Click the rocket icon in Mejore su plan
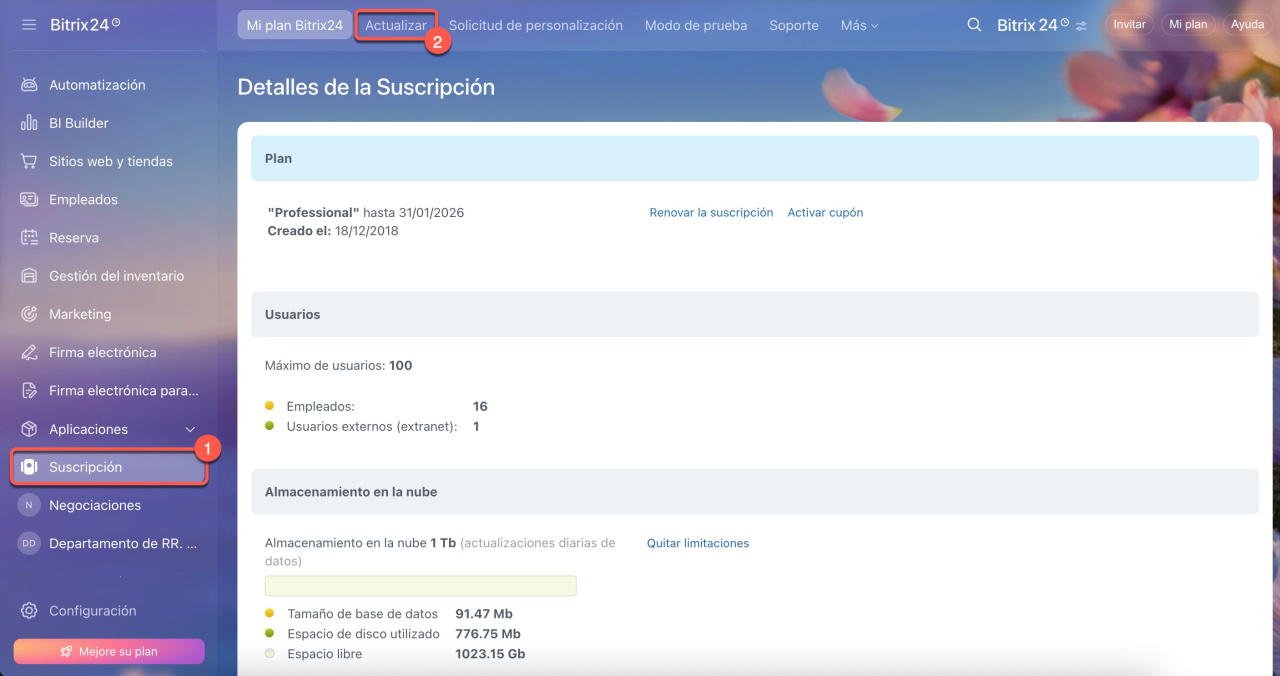Screen dimensions: 1280x676 tap(66, 652)
